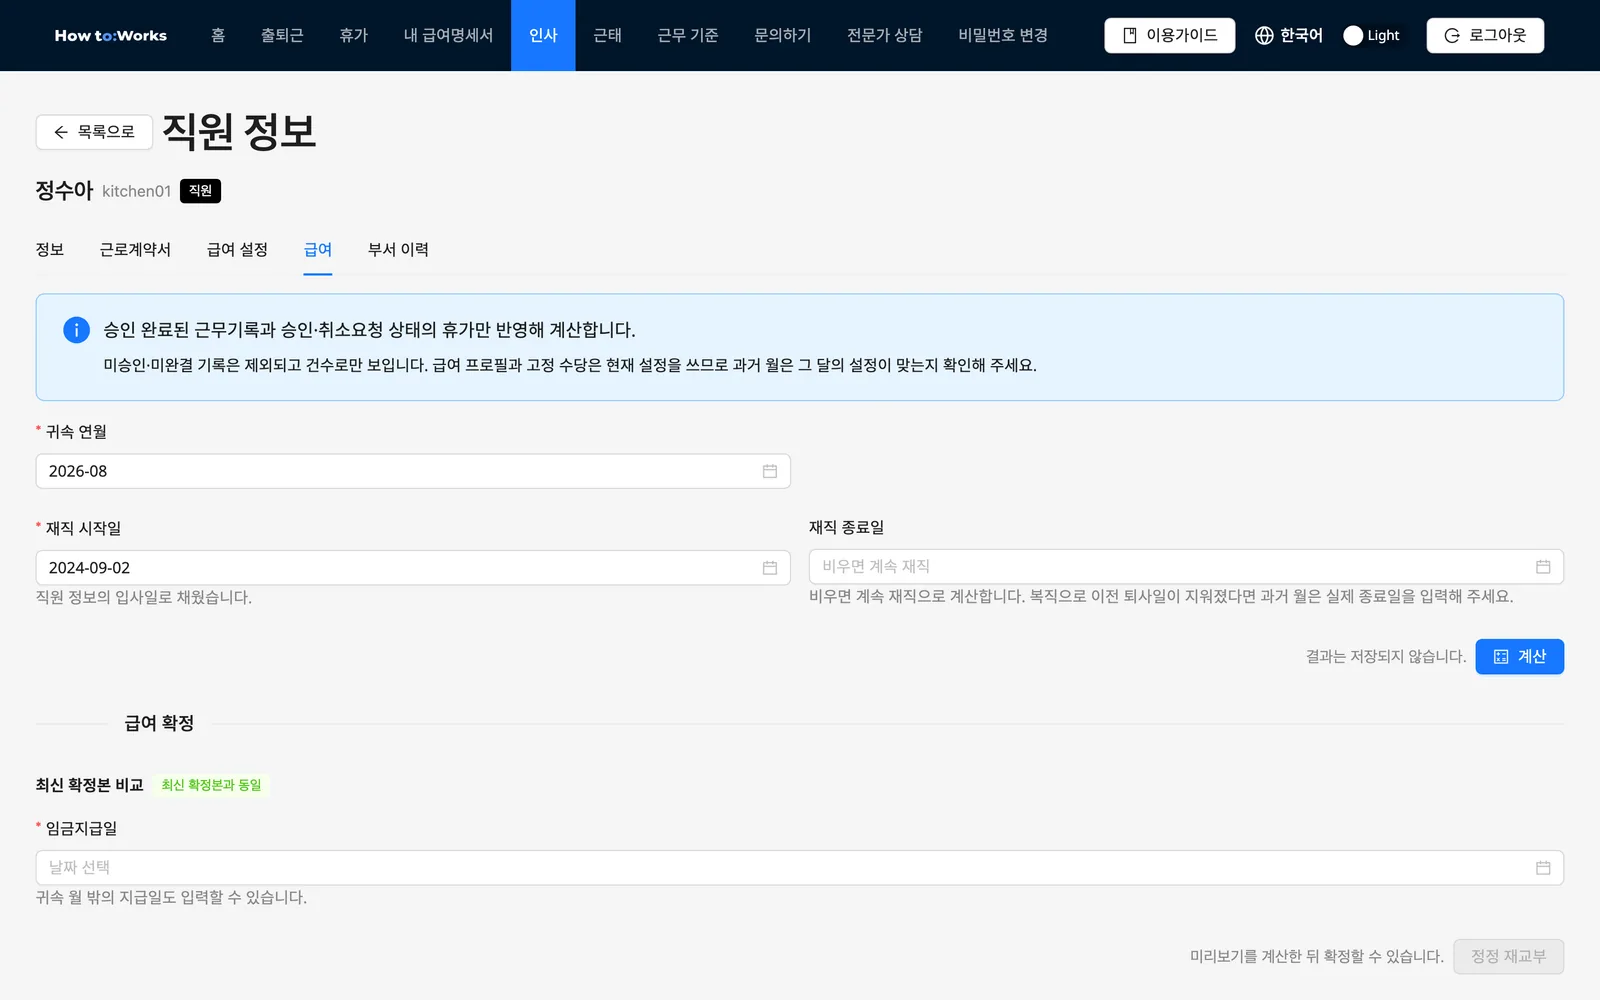Select the 급여 tab
The image size is (1600, 1000).
318,250
